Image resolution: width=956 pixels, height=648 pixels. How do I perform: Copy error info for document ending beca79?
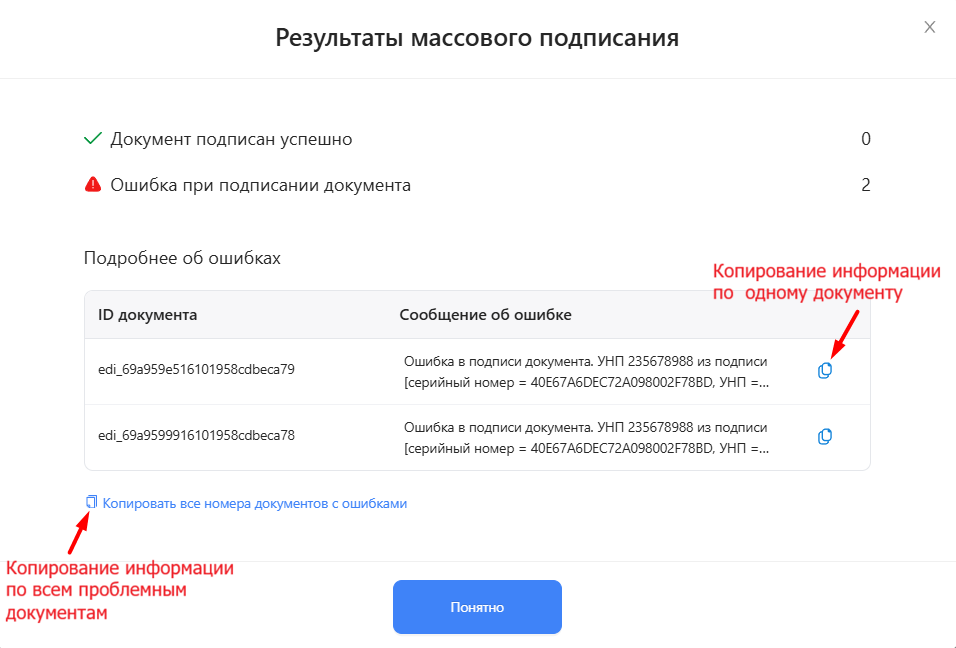(x=825, y=370)
